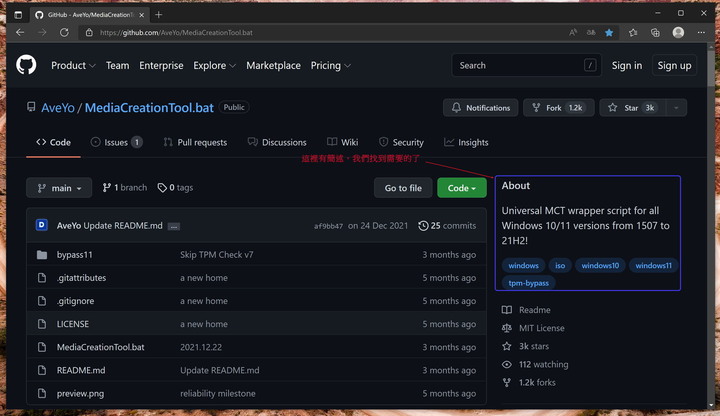Click the translate icon in address bar
This screenshot has height=416, width=720.
591,33
